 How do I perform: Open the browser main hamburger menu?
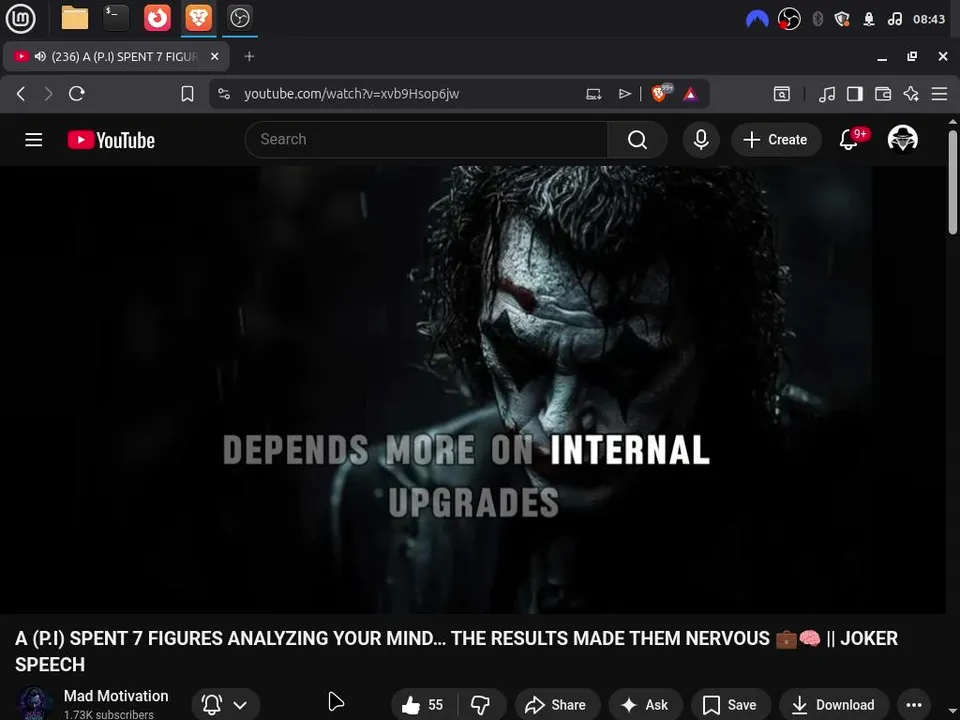[939, 94]
